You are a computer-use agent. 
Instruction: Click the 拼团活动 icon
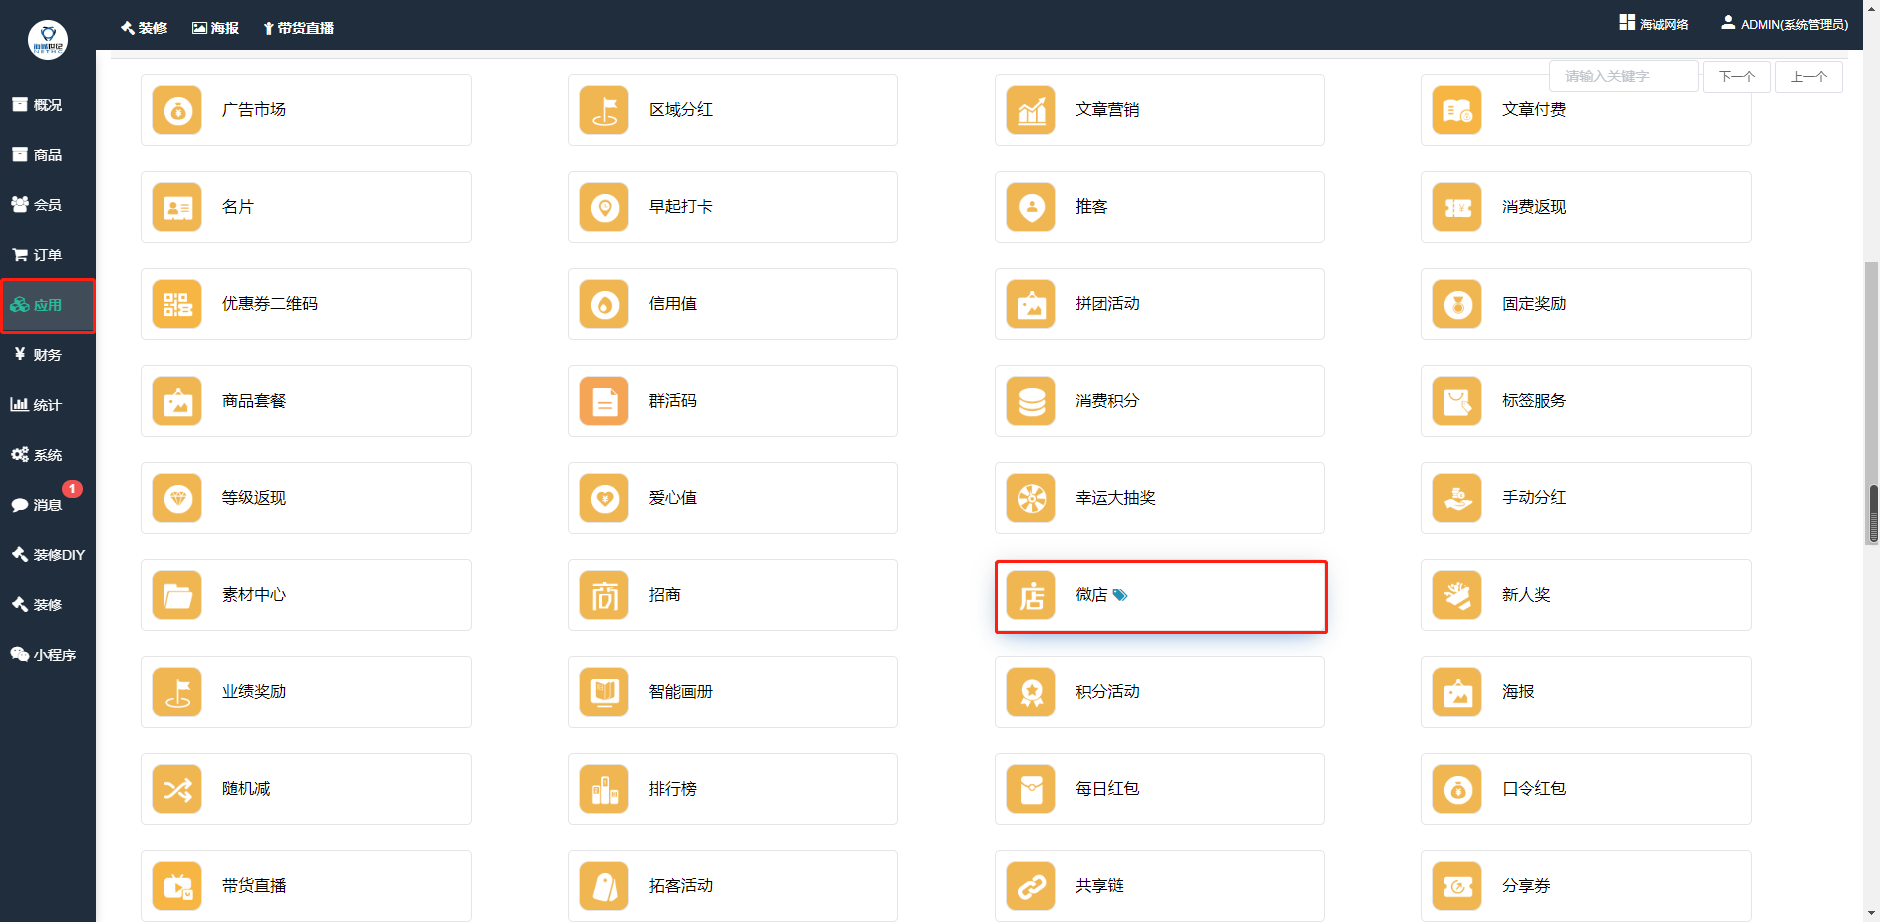1031,304
